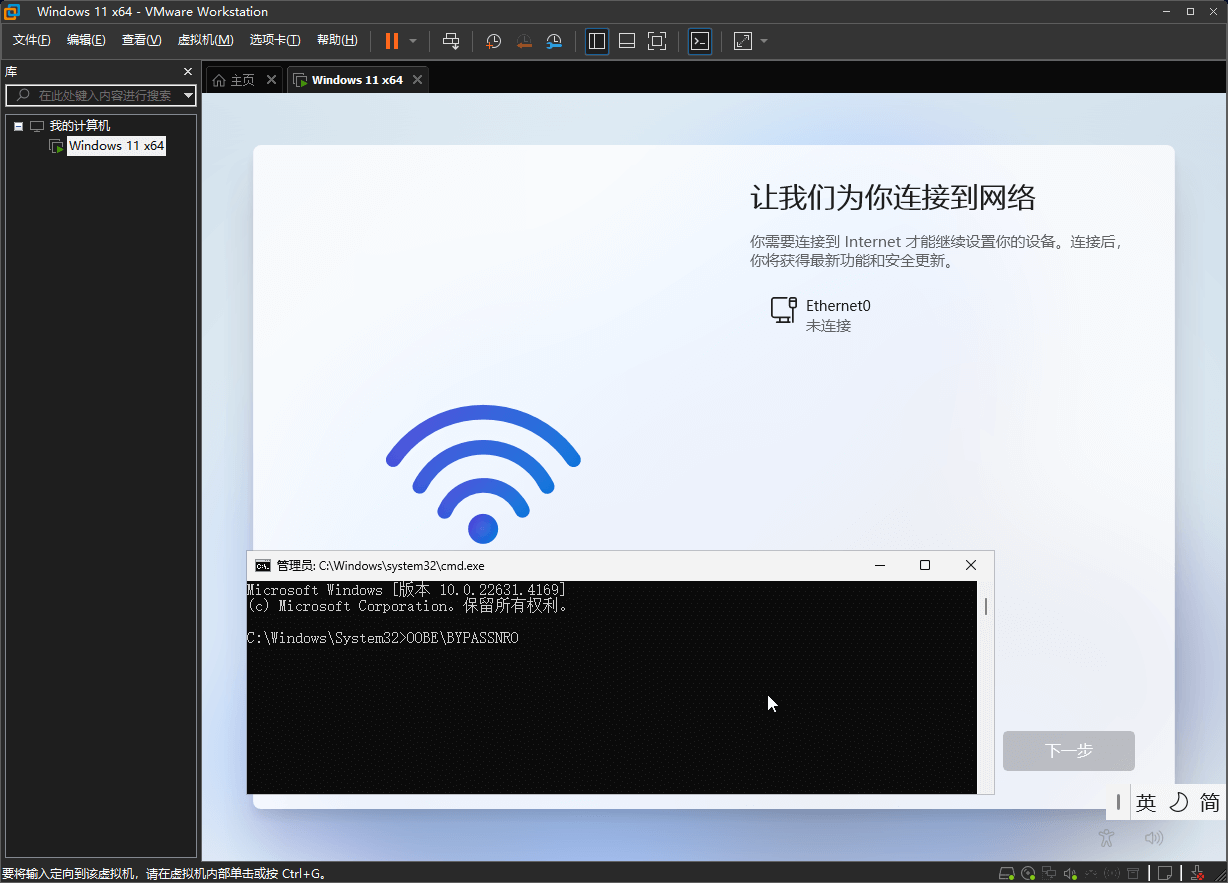Open the 文件(F) menu
Image resolution: width=1228 pixels, height=883 pixels.
coord(32,40)
